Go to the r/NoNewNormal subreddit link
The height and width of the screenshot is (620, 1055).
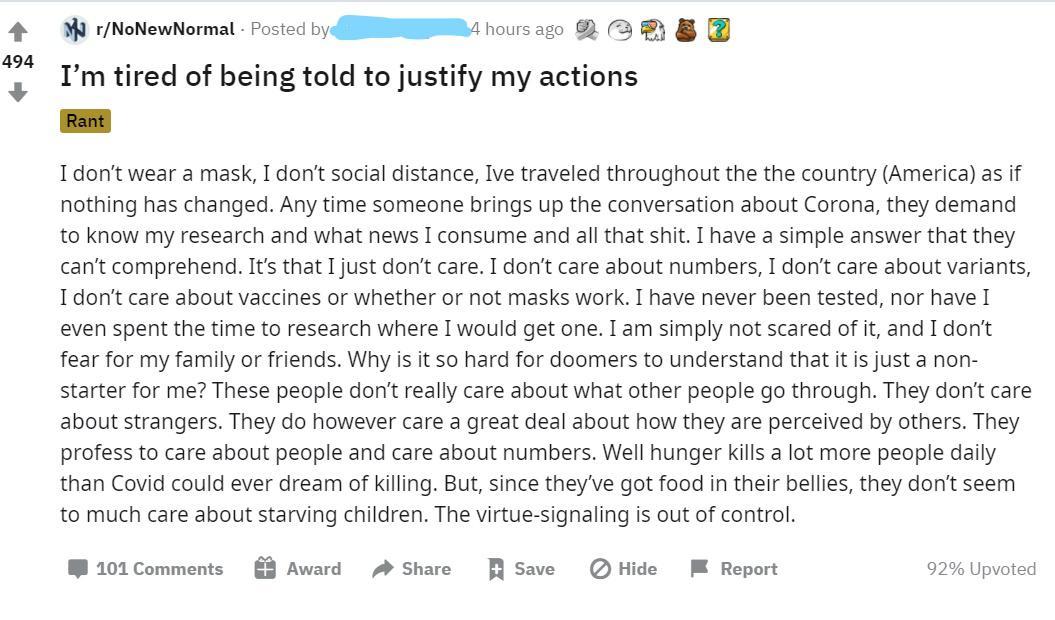point(165,29)
